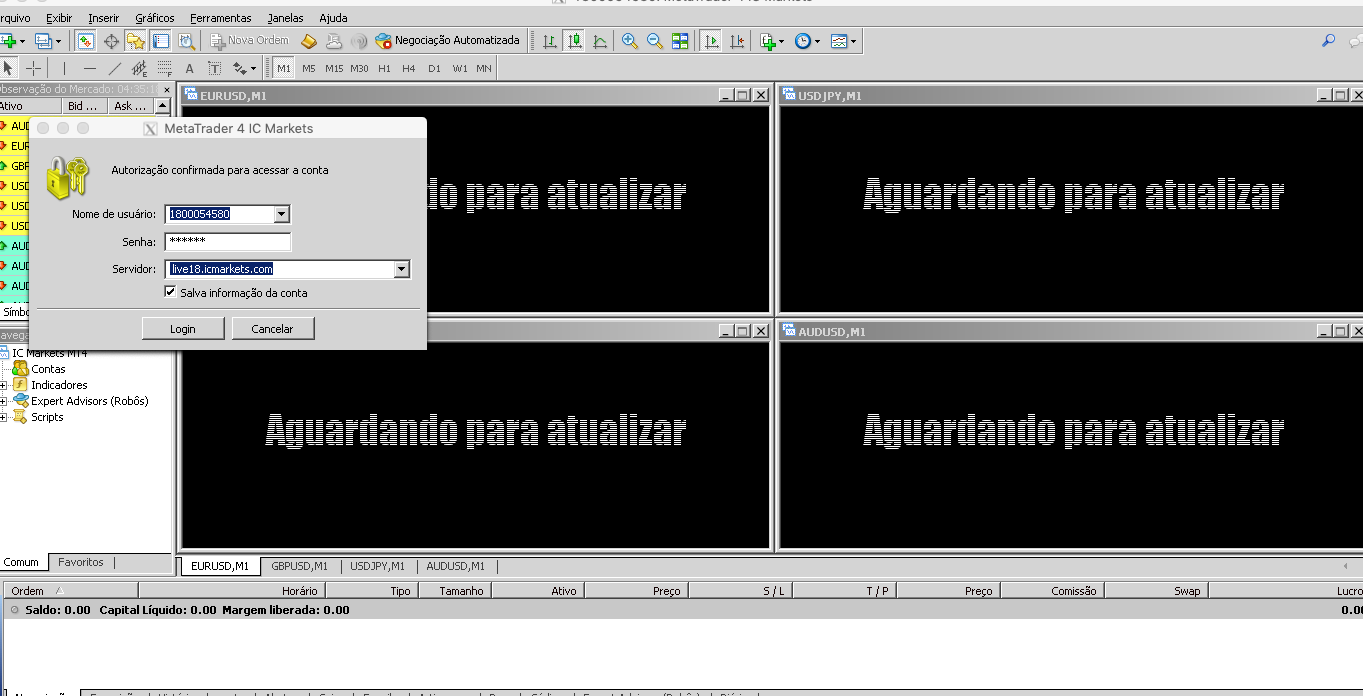Draw vertical line tool
The width and height of the screenshot is (1363, 696).
[x=65, y=68]
